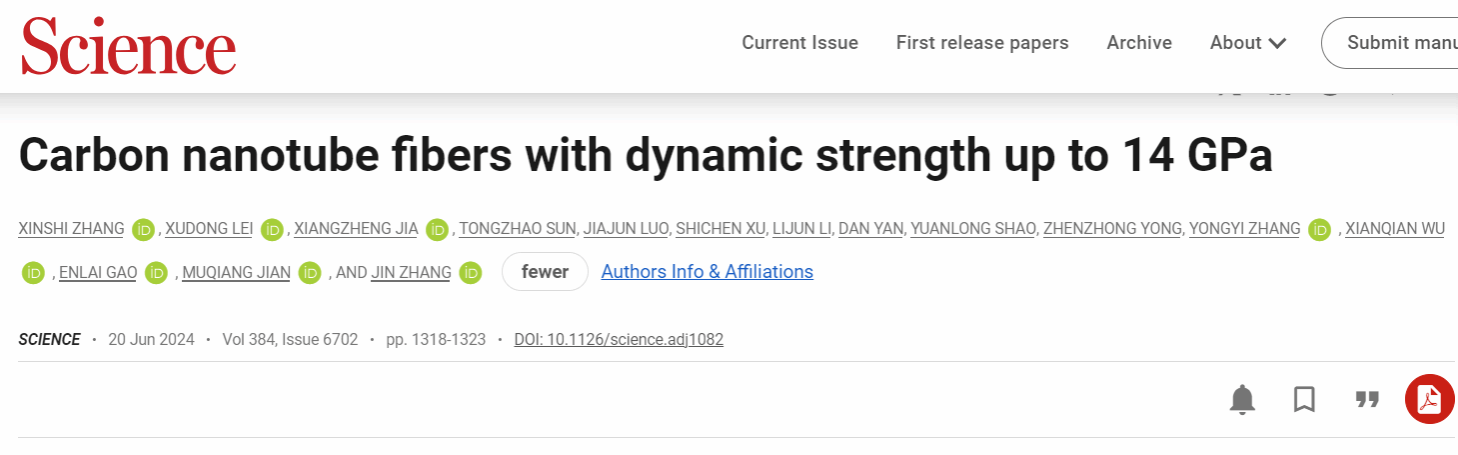
Task: Expand the About dropdown menu
Action: pos(1247,43)
